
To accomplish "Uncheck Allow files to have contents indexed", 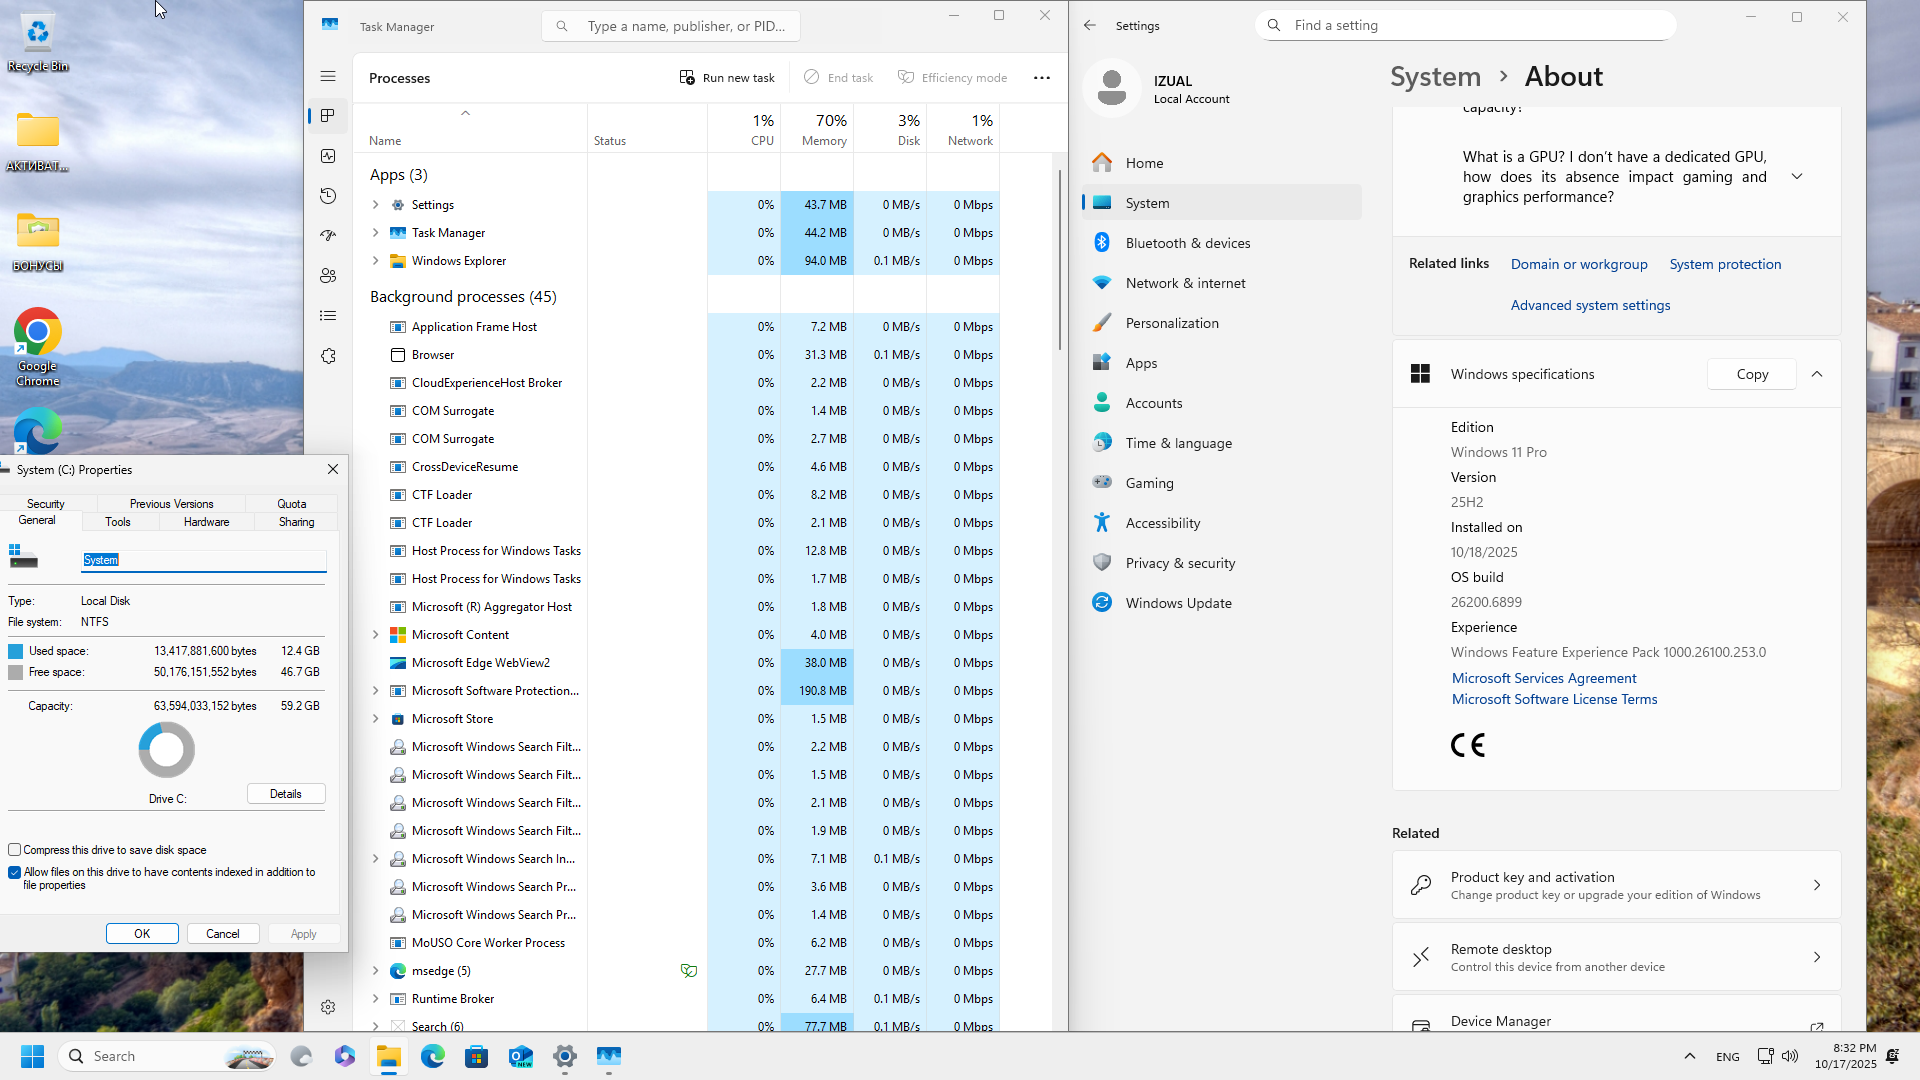I will coord(15,872).
